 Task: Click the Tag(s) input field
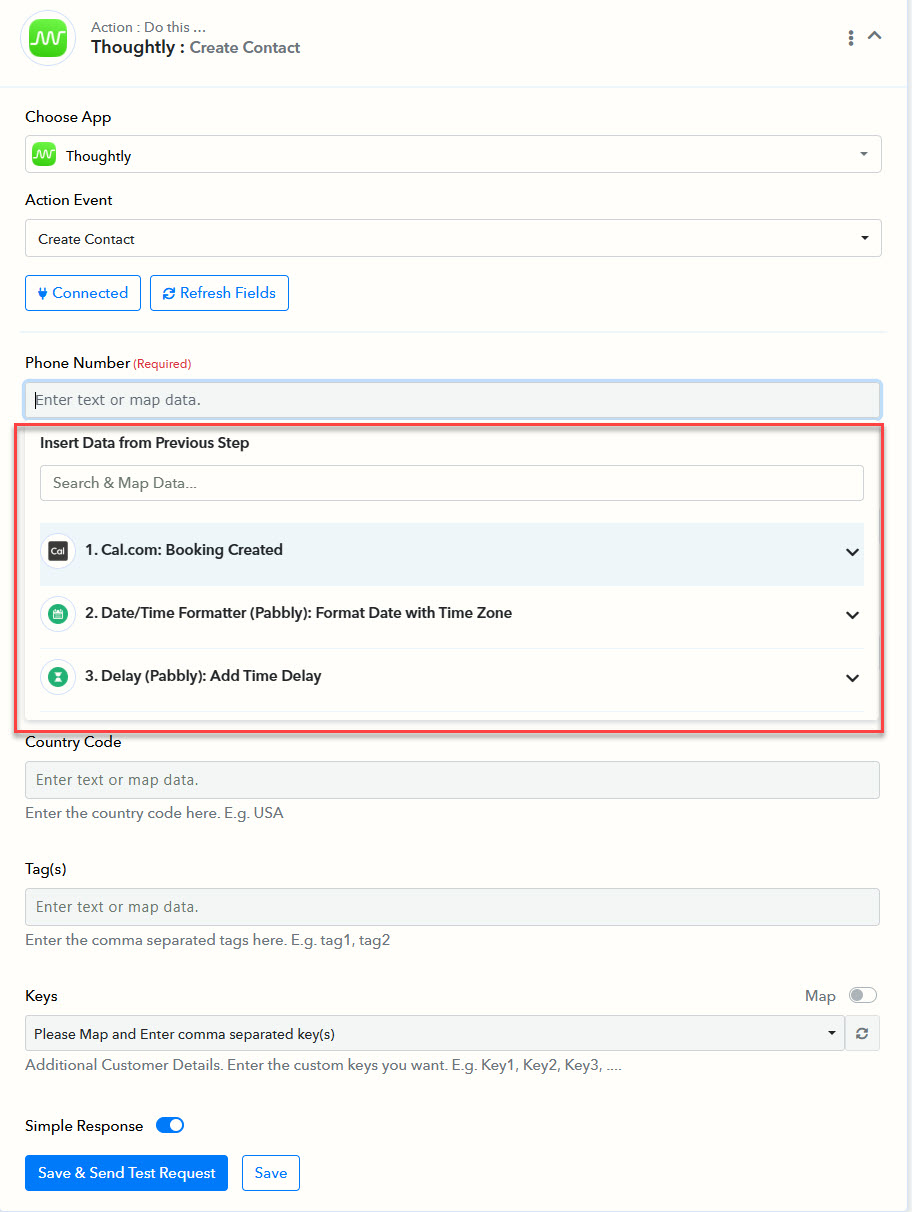pyautogui.click(x=452, y=907)
